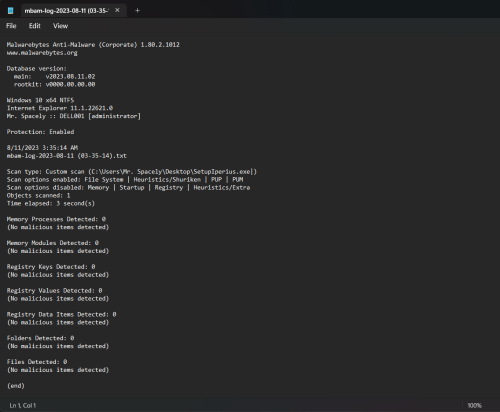Screen dimensions: 500x412
Task: Click the Database version main line
Action: (x=54, y=76)
